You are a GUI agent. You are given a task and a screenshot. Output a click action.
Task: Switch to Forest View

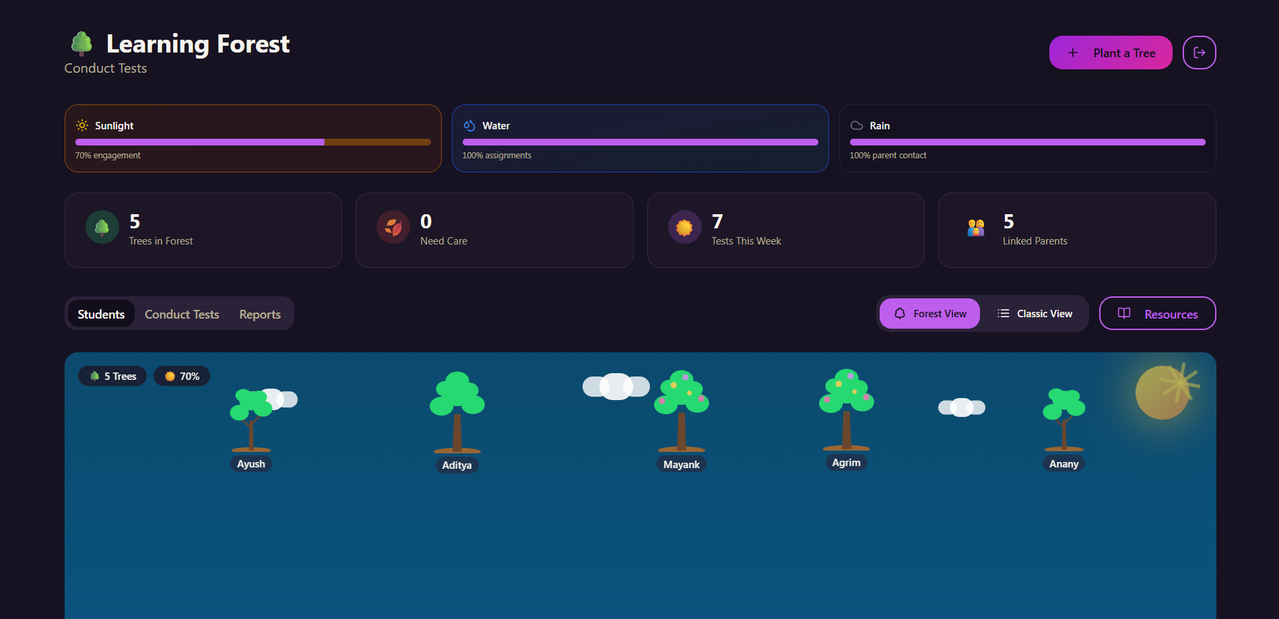[x=930, y=313]
